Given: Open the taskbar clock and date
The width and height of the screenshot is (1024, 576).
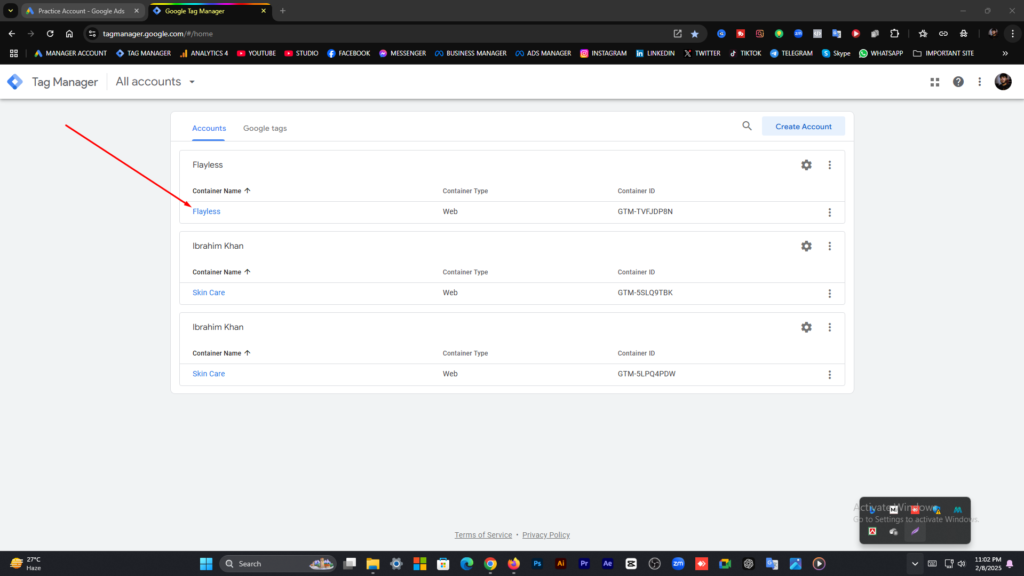Looking at the screenshot, I should 987,564.
